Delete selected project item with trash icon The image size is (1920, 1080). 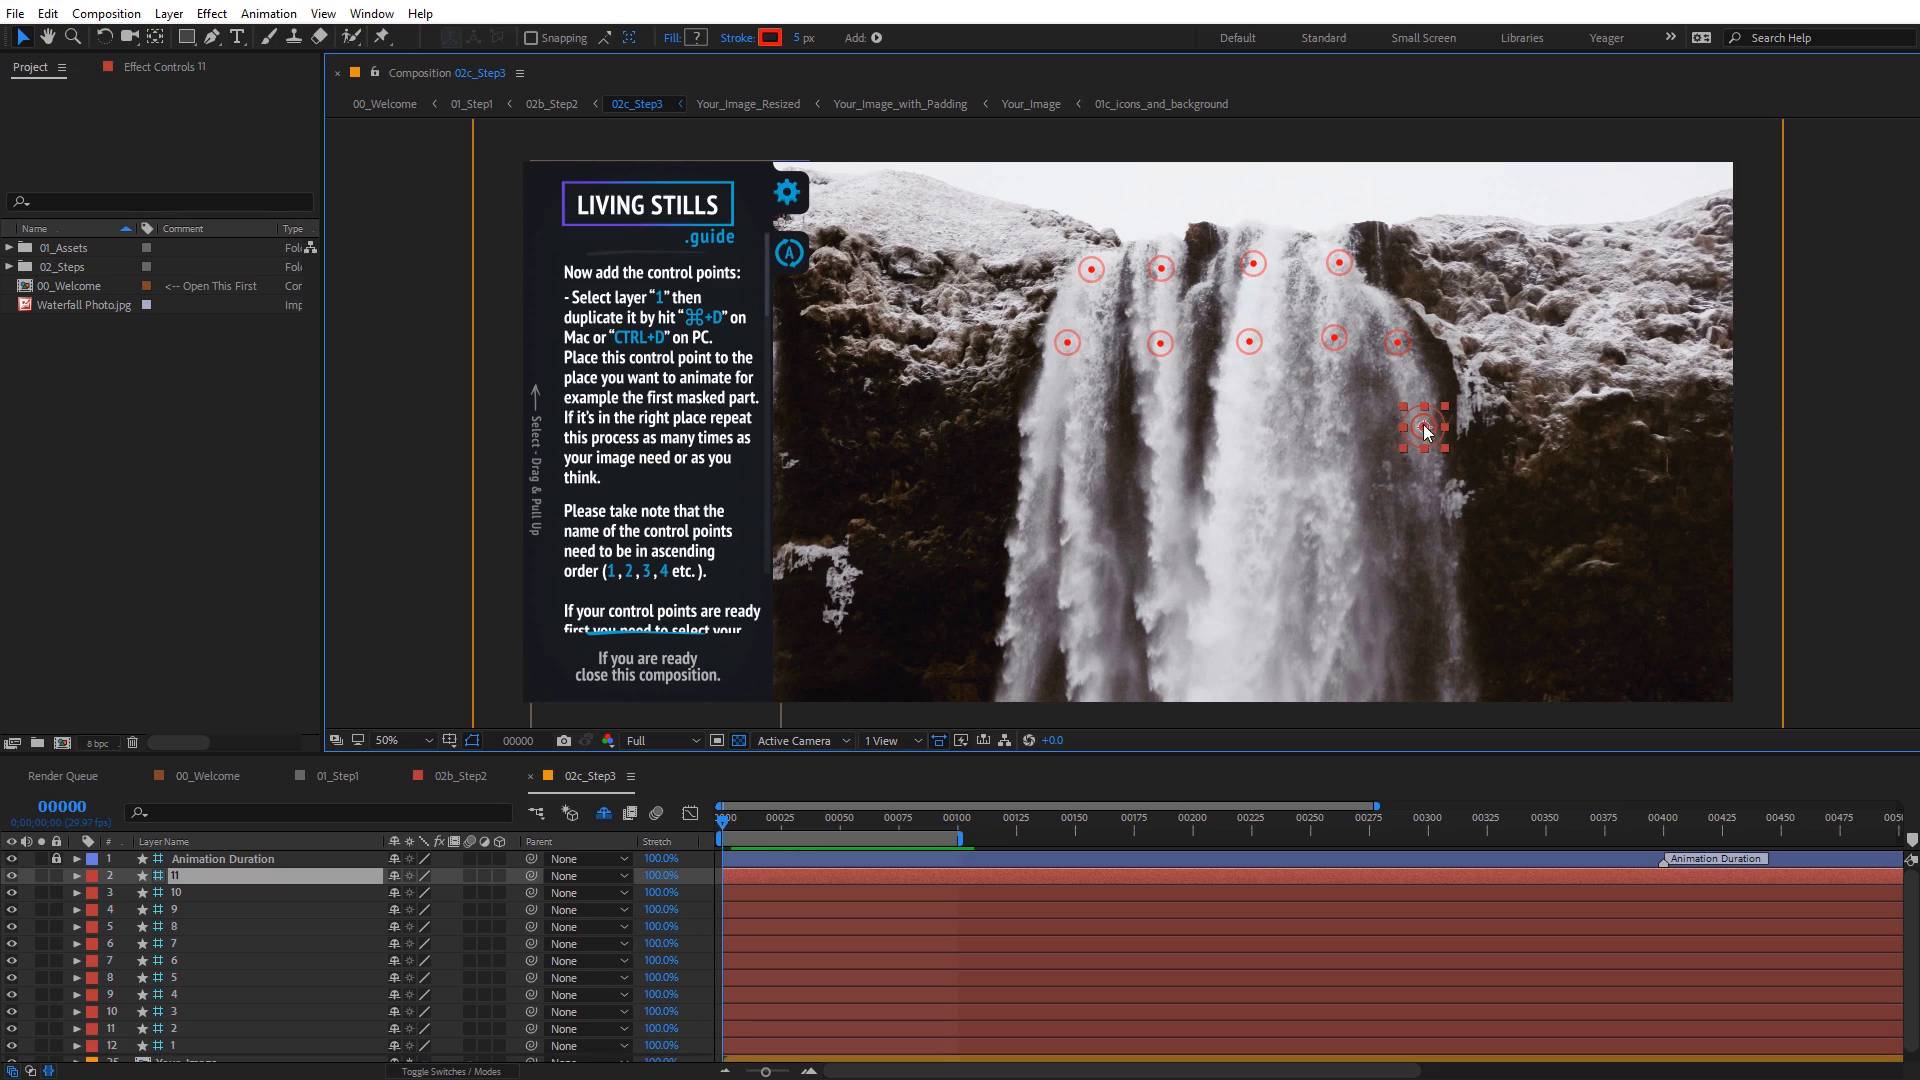point(132,743)
